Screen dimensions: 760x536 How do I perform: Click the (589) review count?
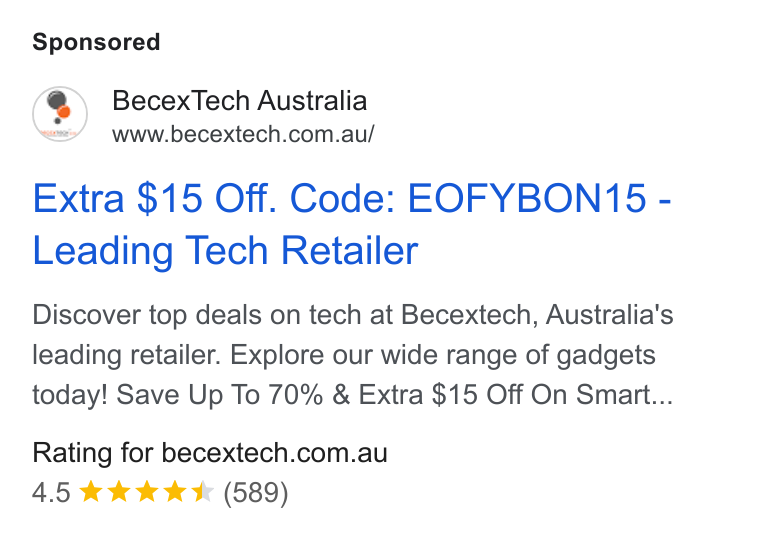click(x=256, y=493)
